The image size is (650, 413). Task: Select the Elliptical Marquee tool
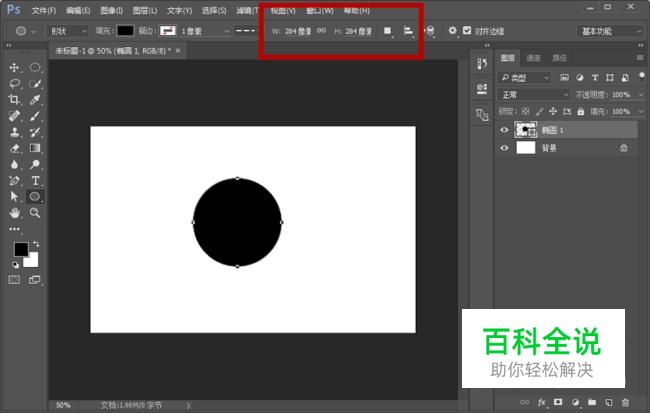35,68
